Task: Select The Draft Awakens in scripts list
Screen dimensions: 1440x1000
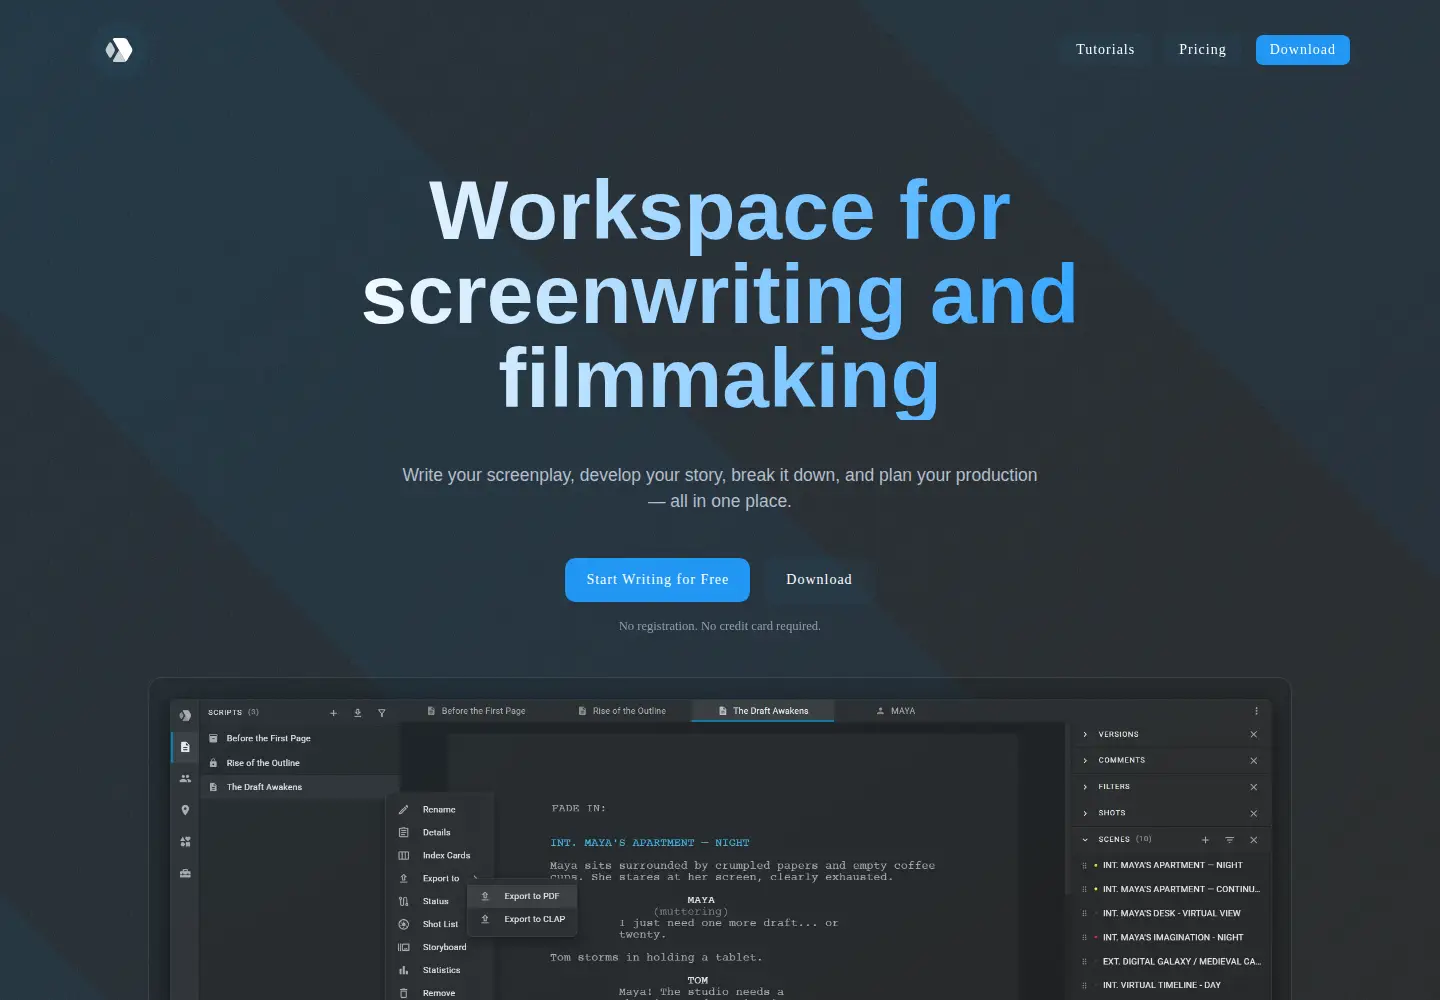Action: click(300, 787)
